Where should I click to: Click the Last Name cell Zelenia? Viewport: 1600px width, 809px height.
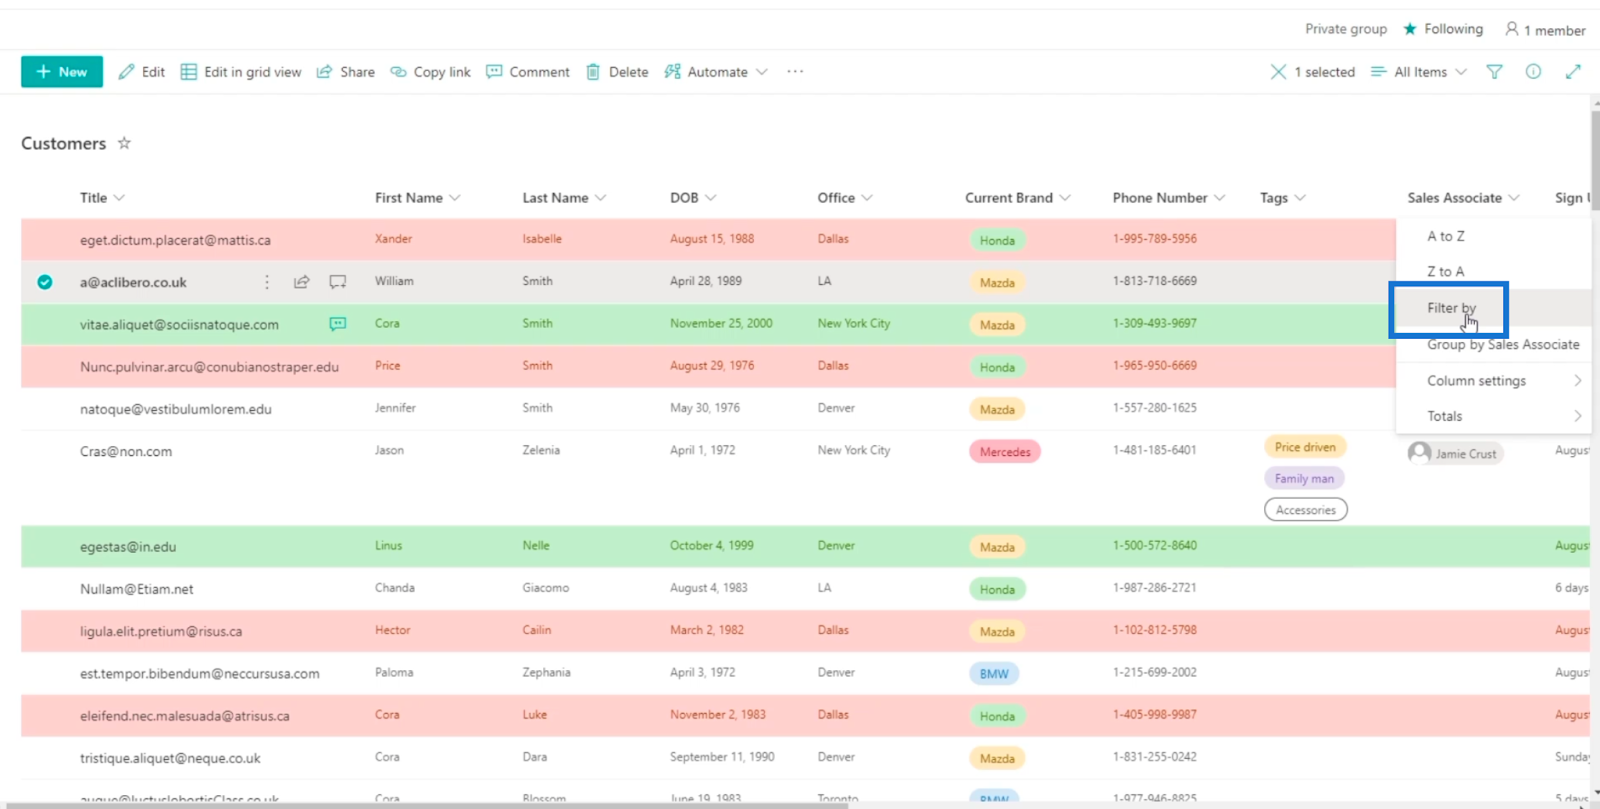541,450
